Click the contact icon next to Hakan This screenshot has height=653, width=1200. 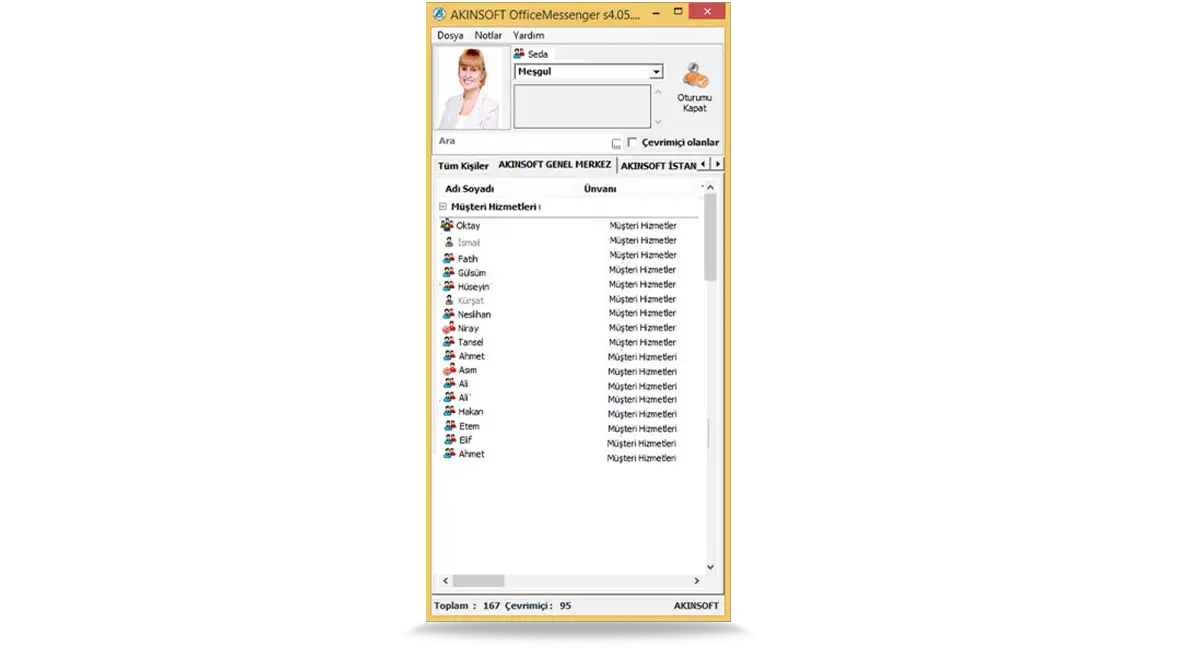click(x=449, y=411)
